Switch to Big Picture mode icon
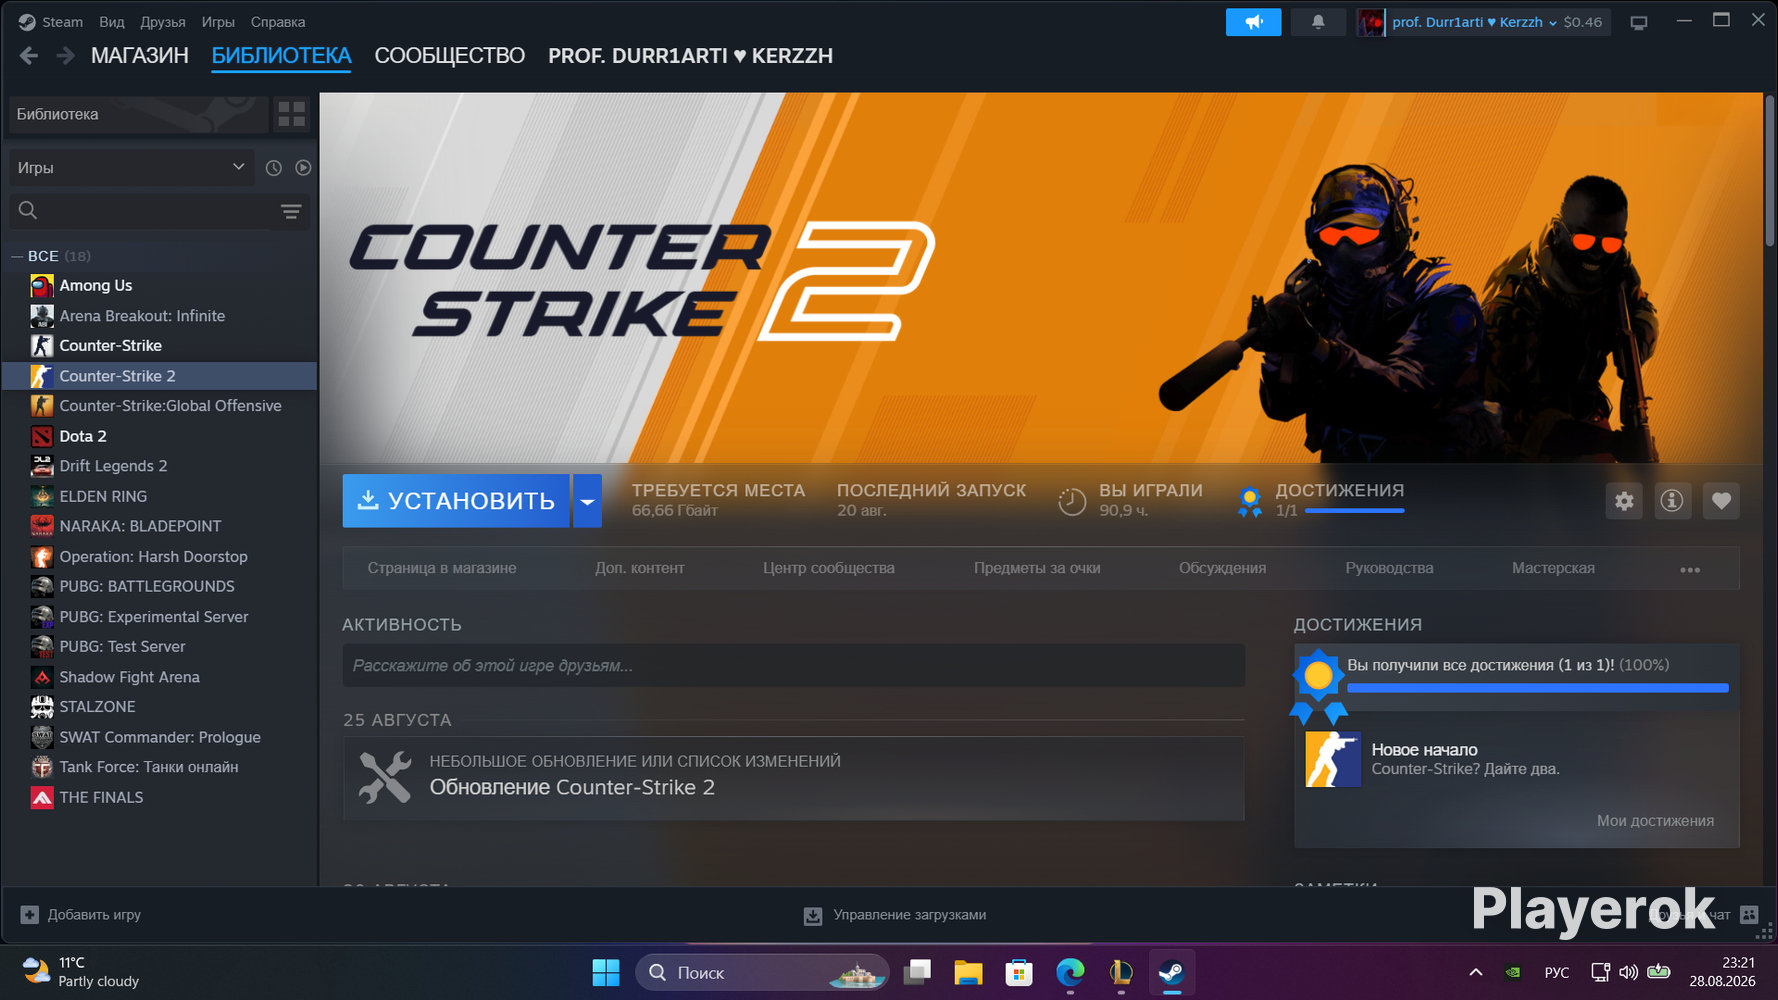The width and height of the screenshot is (1778, 1000). pyautogui.click(x=1638, y=22)
